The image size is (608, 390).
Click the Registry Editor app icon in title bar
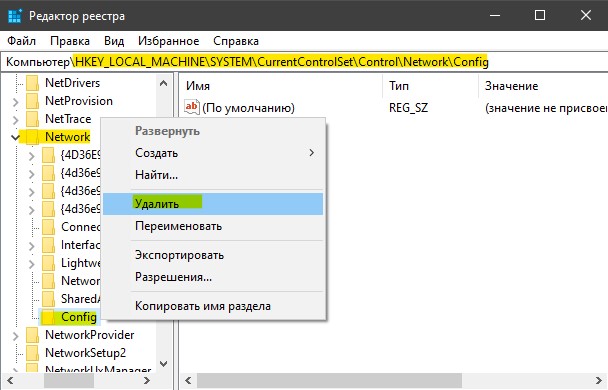[x=15, y=16]
